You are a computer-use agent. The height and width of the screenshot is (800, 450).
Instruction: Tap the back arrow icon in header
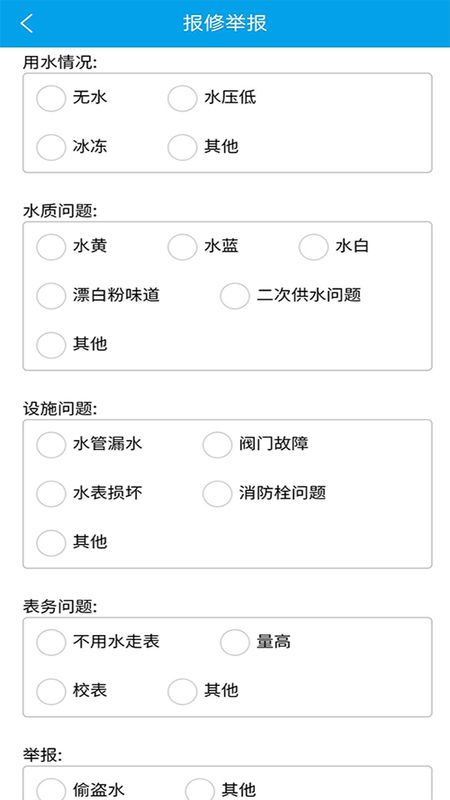click(x=27, y=23)
